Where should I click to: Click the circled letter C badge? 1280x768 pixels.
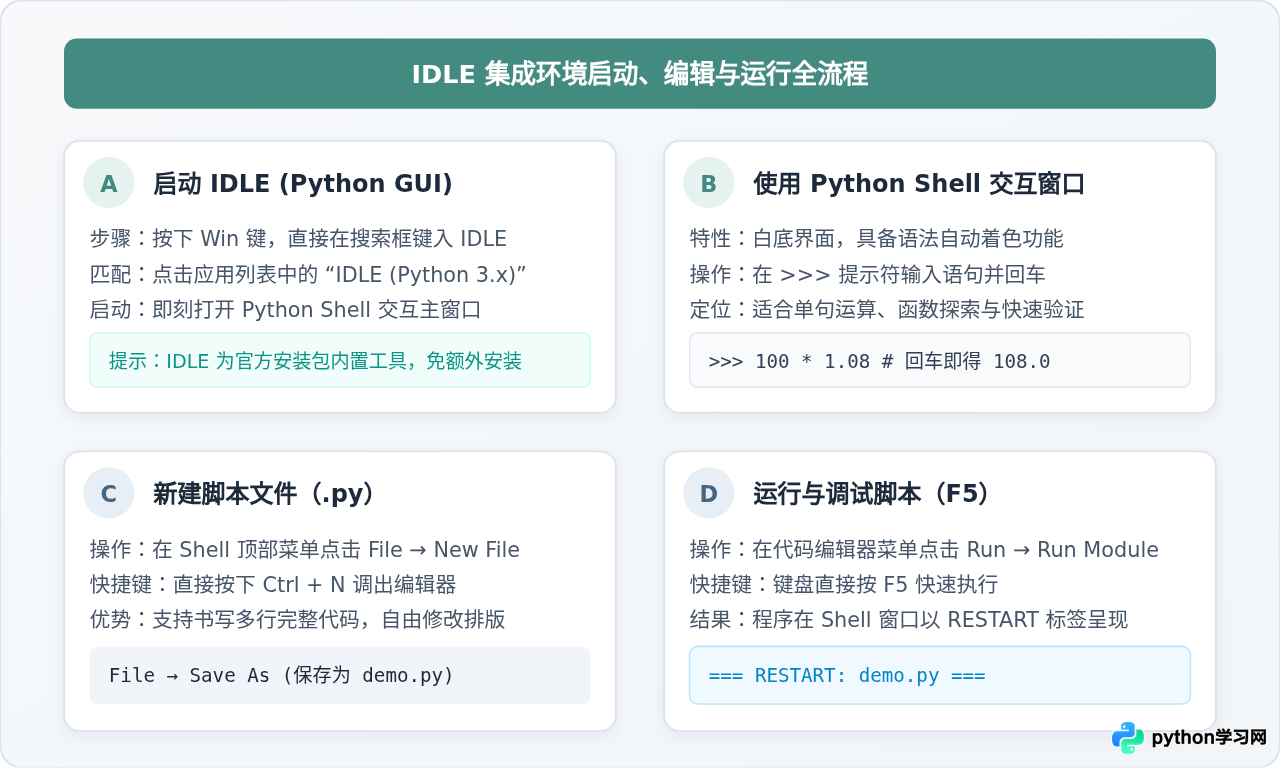[109, 494]
